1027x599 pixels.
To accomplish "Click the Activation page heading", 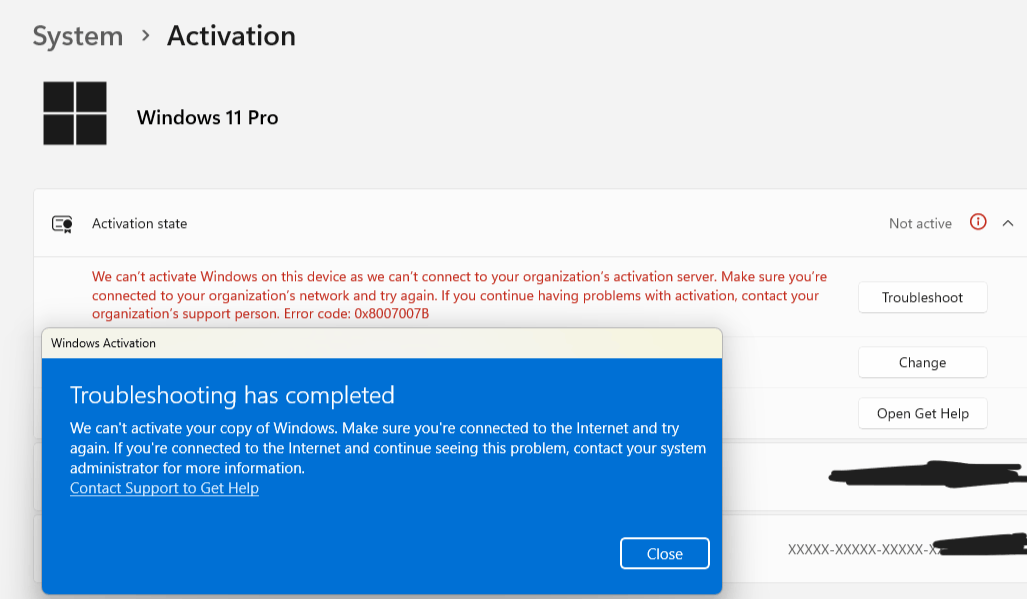I will click(231, 36).
